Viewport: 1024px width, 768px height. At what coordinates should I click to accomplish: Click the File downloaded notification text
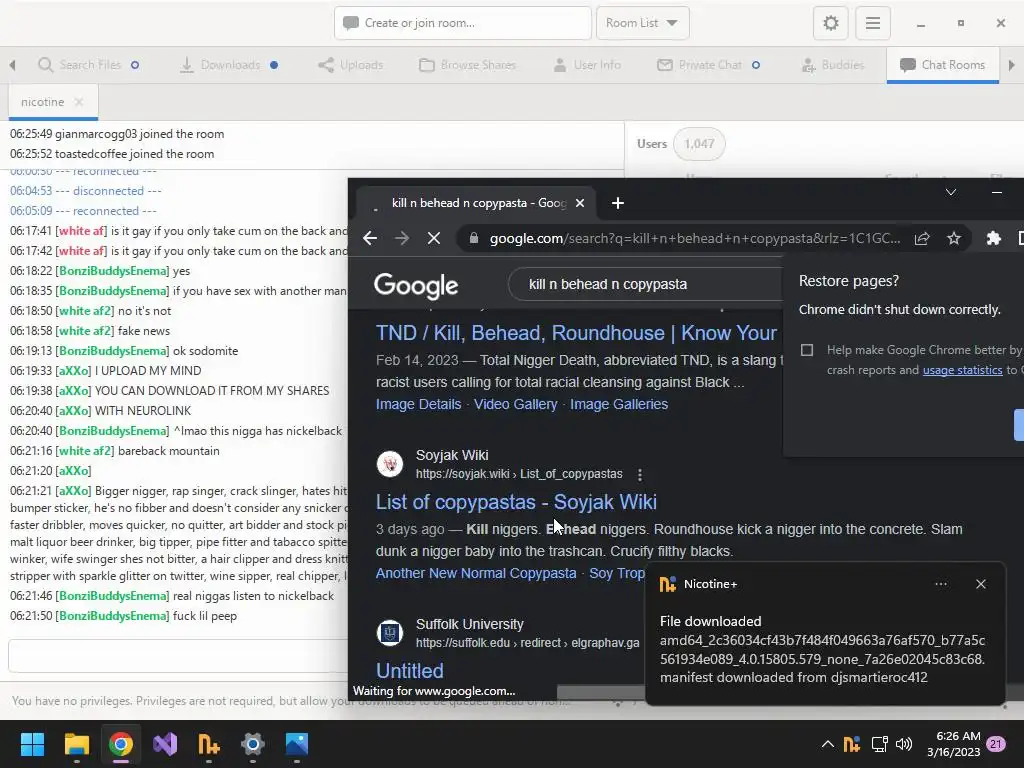click(711, 621)
